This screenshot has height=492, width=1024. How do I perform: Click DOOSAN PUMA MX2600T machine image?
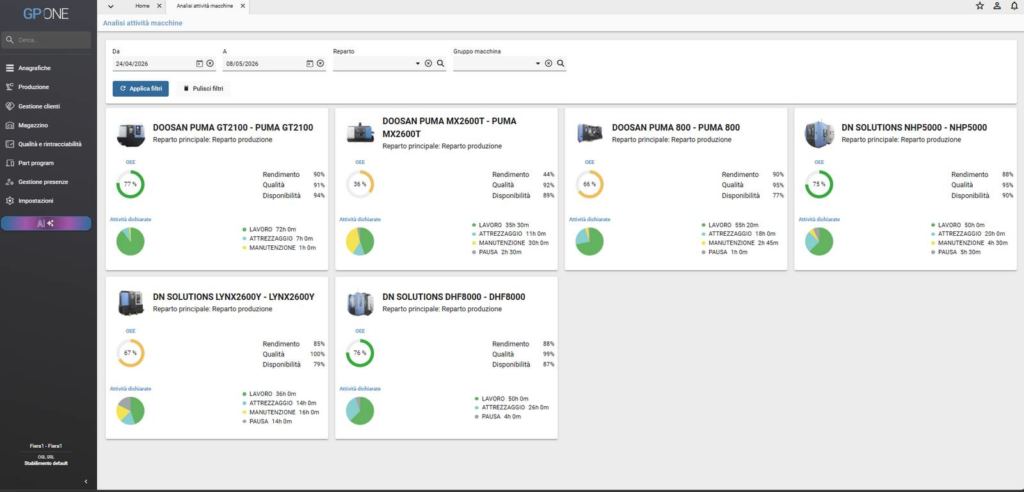click(360, 133)
